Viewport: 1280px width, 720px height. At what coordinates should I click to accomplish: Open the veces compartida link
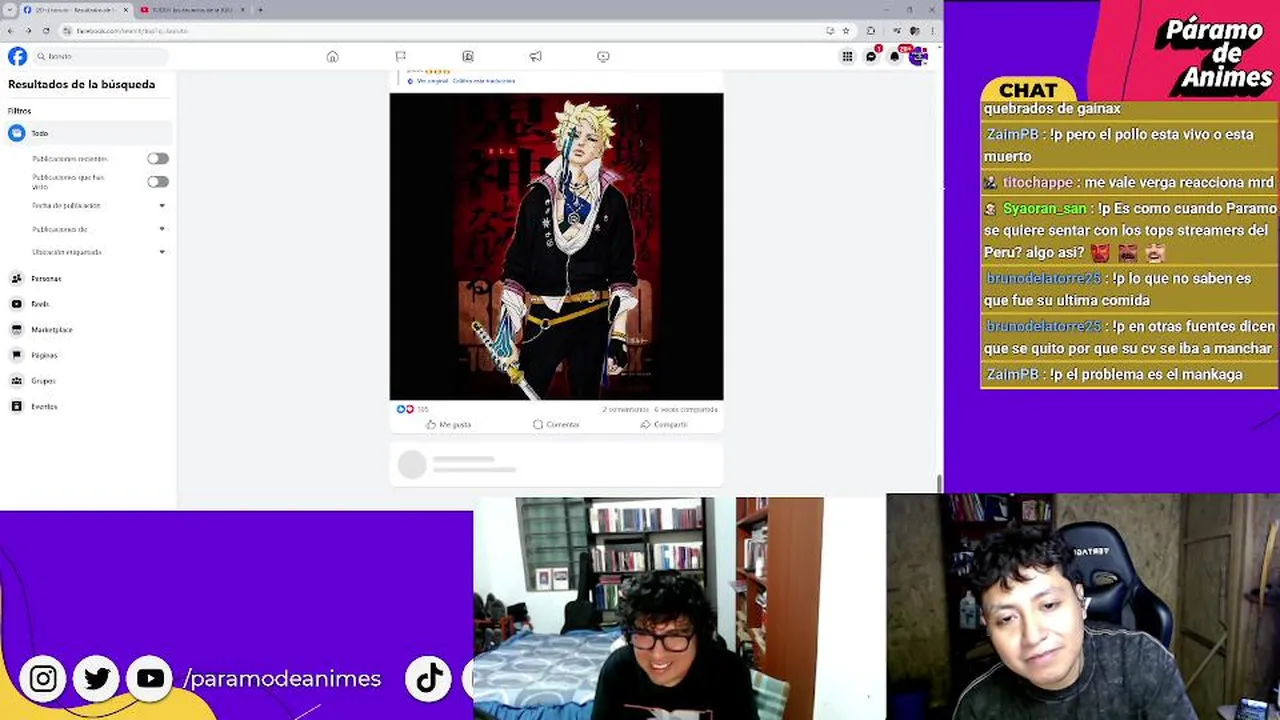click(x=686, y=409)
